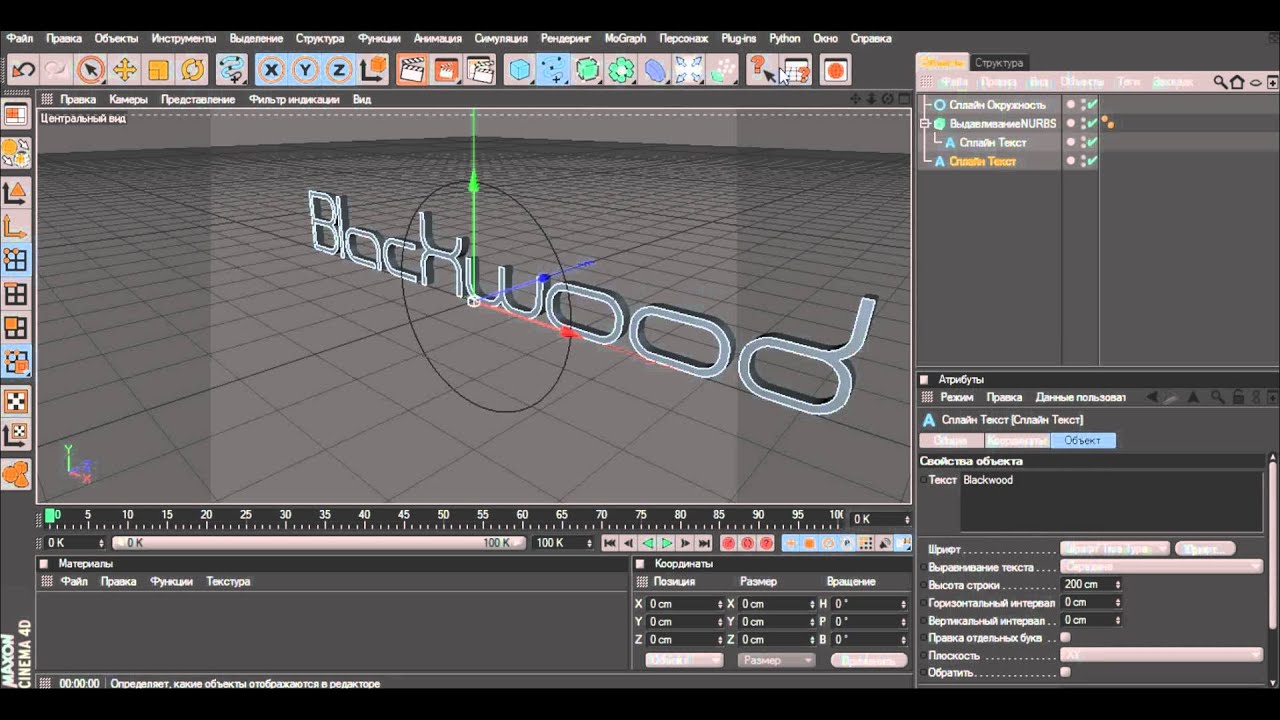Open the NURBS generators icon
This screenshot has height=720, width=1280.
587,69
